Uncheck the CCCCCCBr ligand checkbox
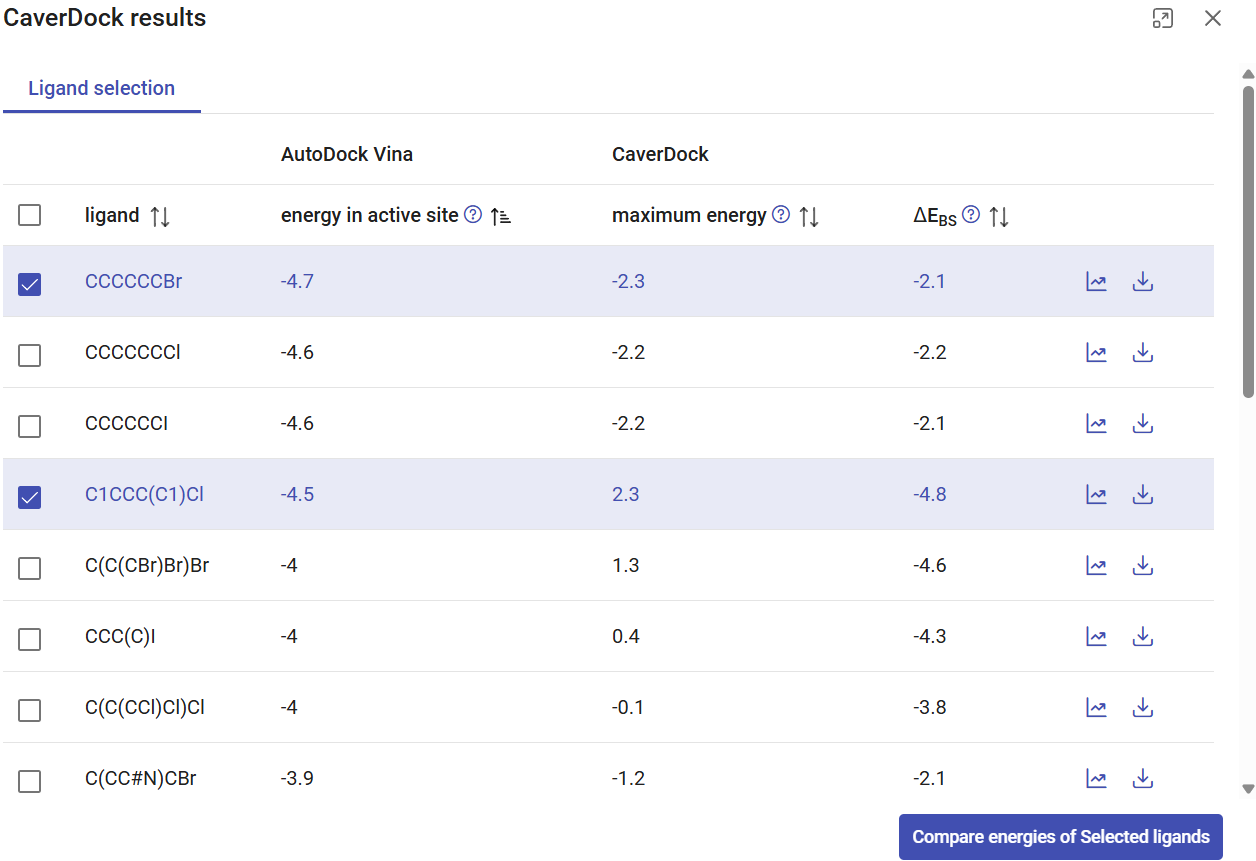Image resolution: width=1256 pixels, height=861 pixels. click(x=30, y=284)
